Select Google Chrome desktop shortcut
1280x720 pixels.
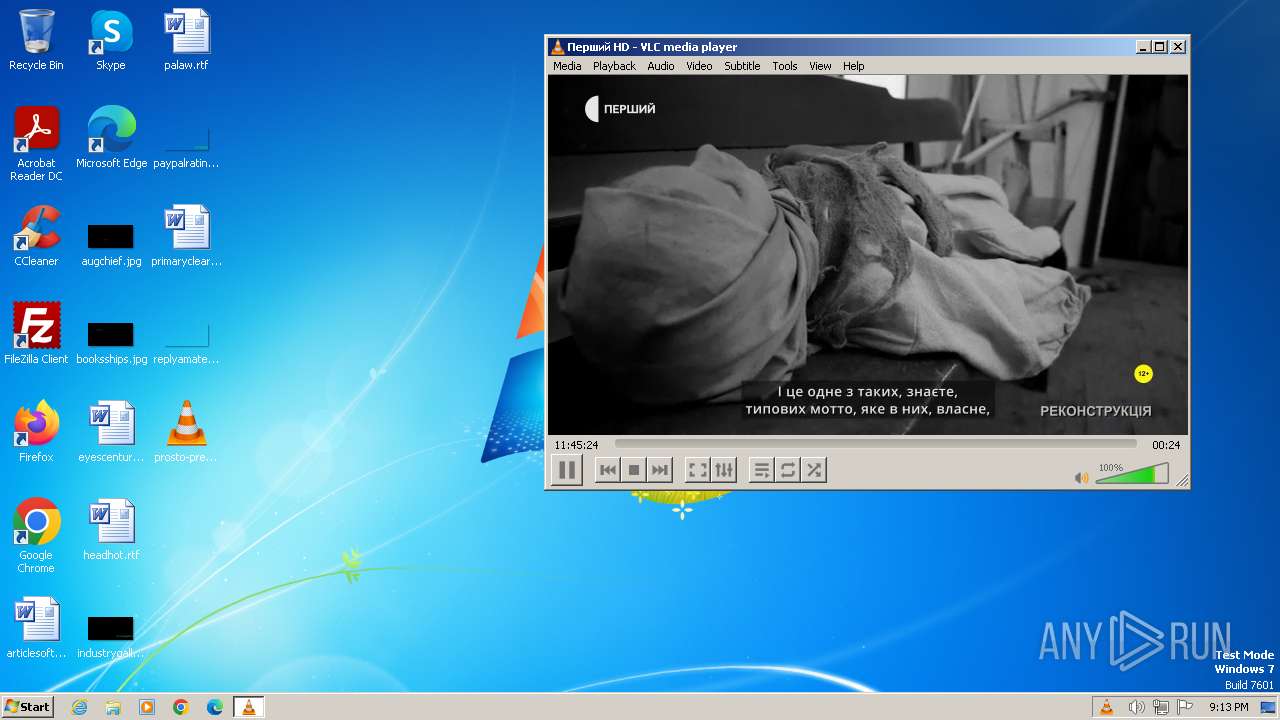(36, 536)
